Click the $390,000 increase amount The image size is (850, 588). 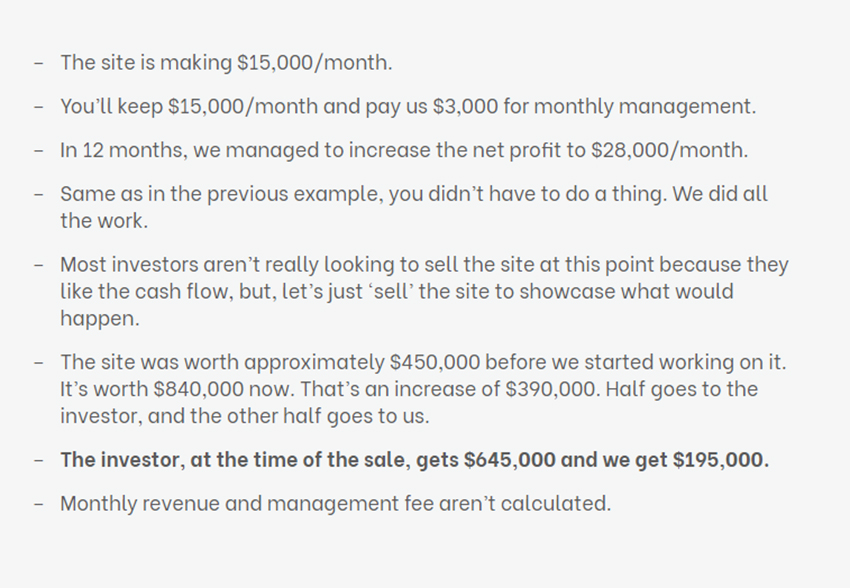tap(553, 389)
